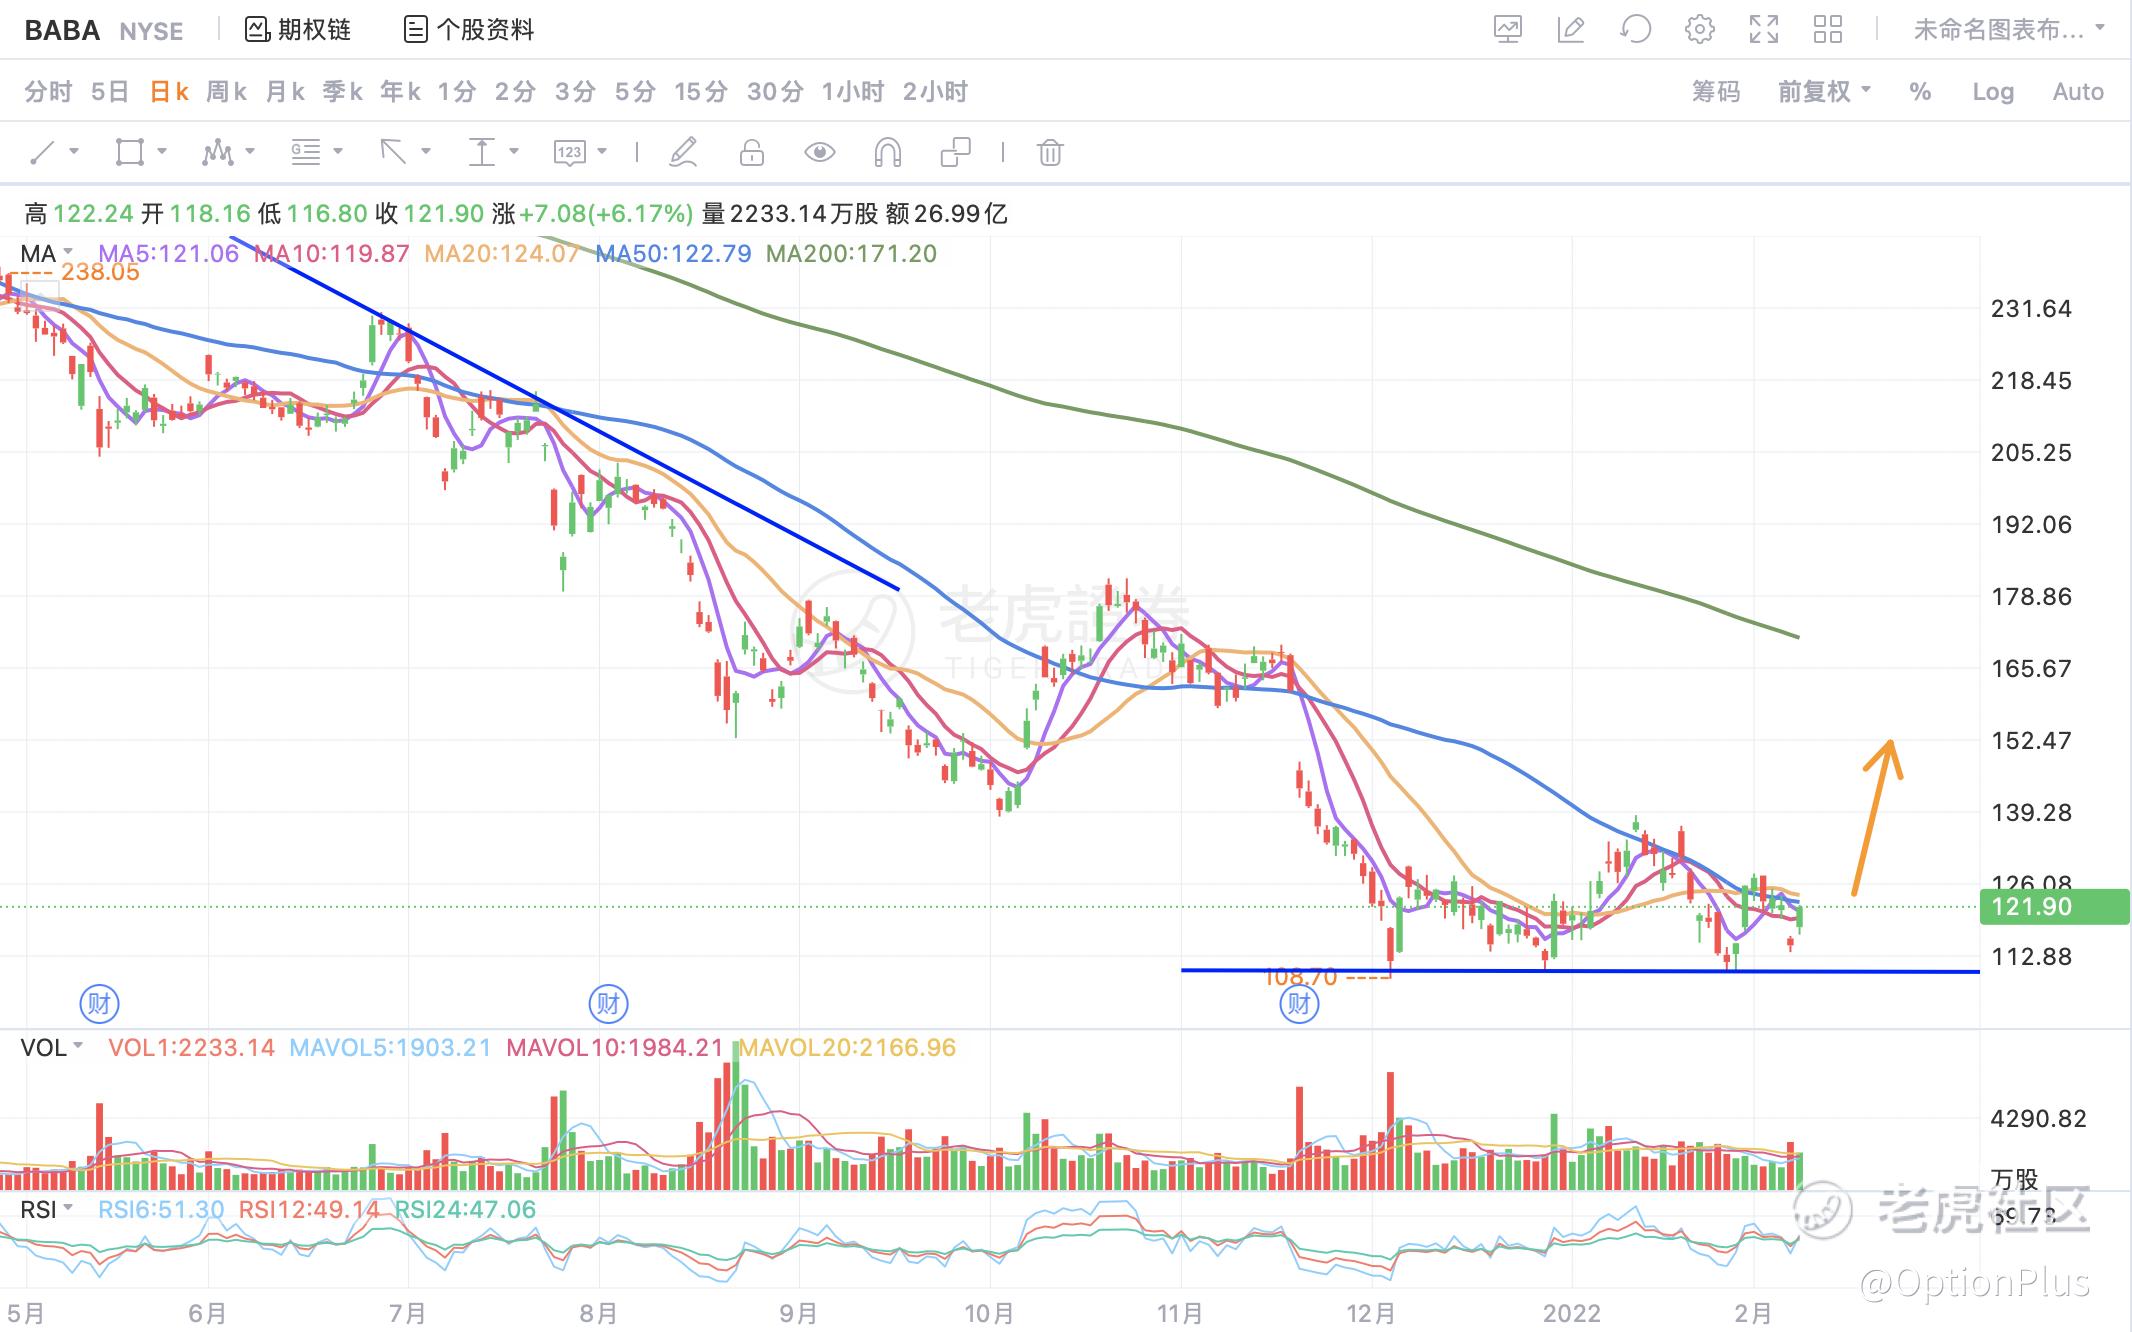Viewport: 2132px width, 1332px height.
Task: Select the line drawing tool
Action: [x=43, y=152]
